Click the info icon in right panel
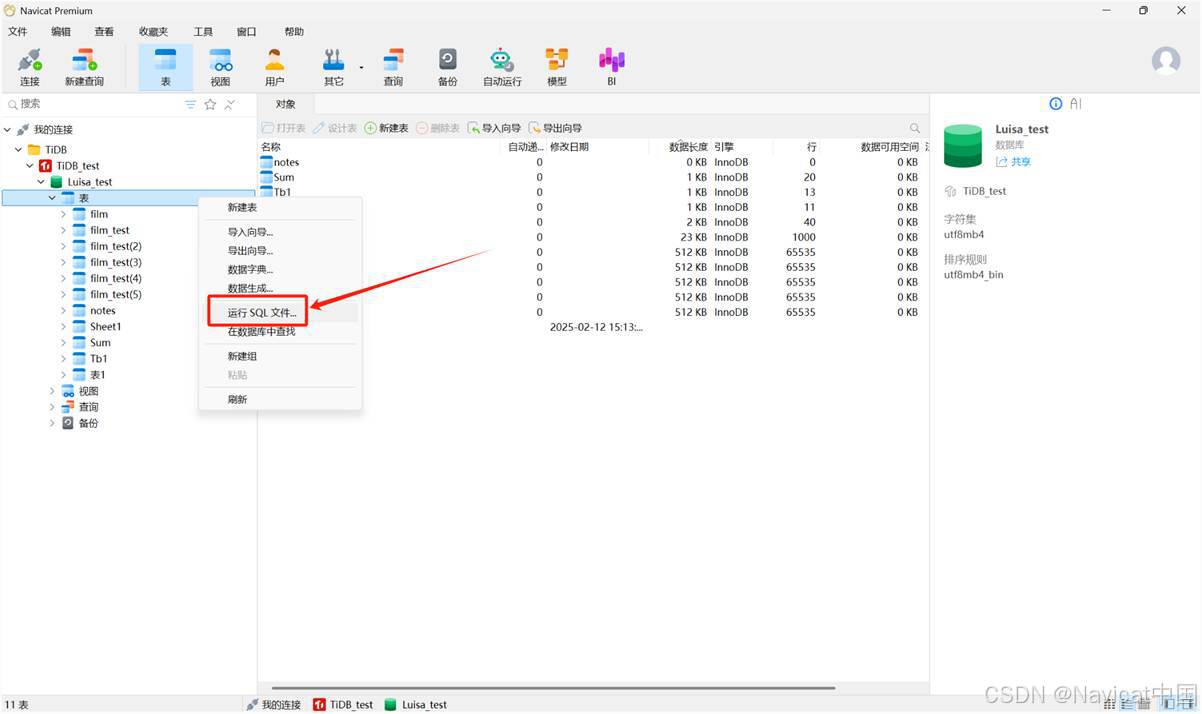1202x714 pixels. tap(1056, 104)
